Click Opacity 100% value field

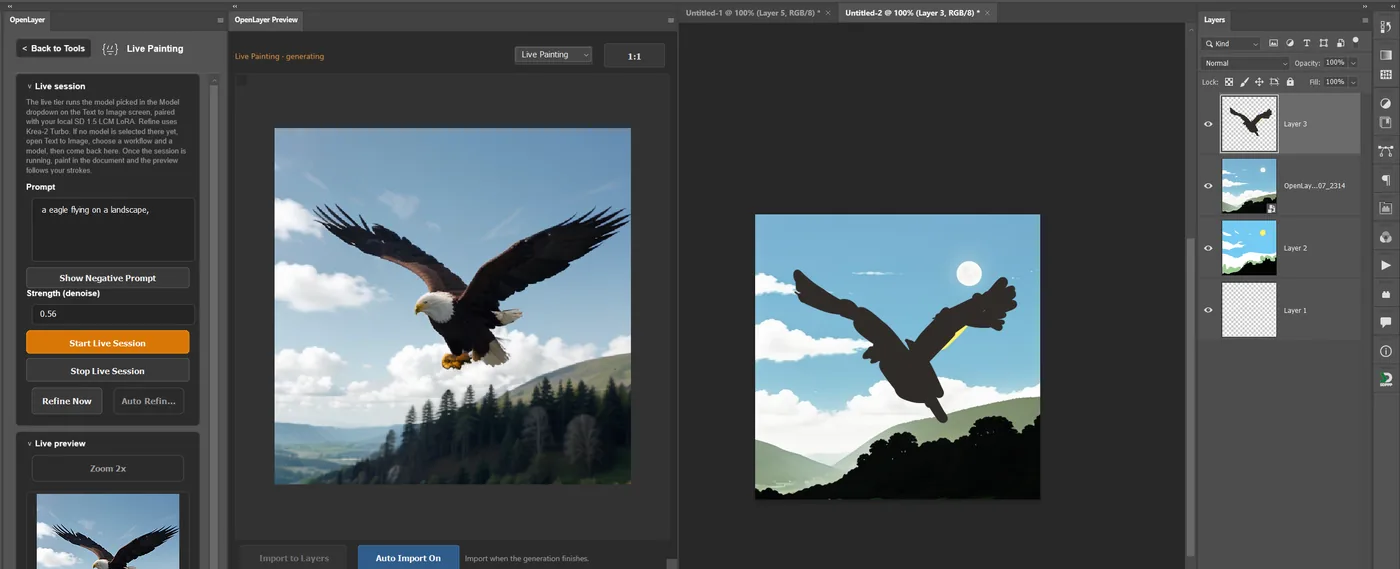(x=1335, y=63)
